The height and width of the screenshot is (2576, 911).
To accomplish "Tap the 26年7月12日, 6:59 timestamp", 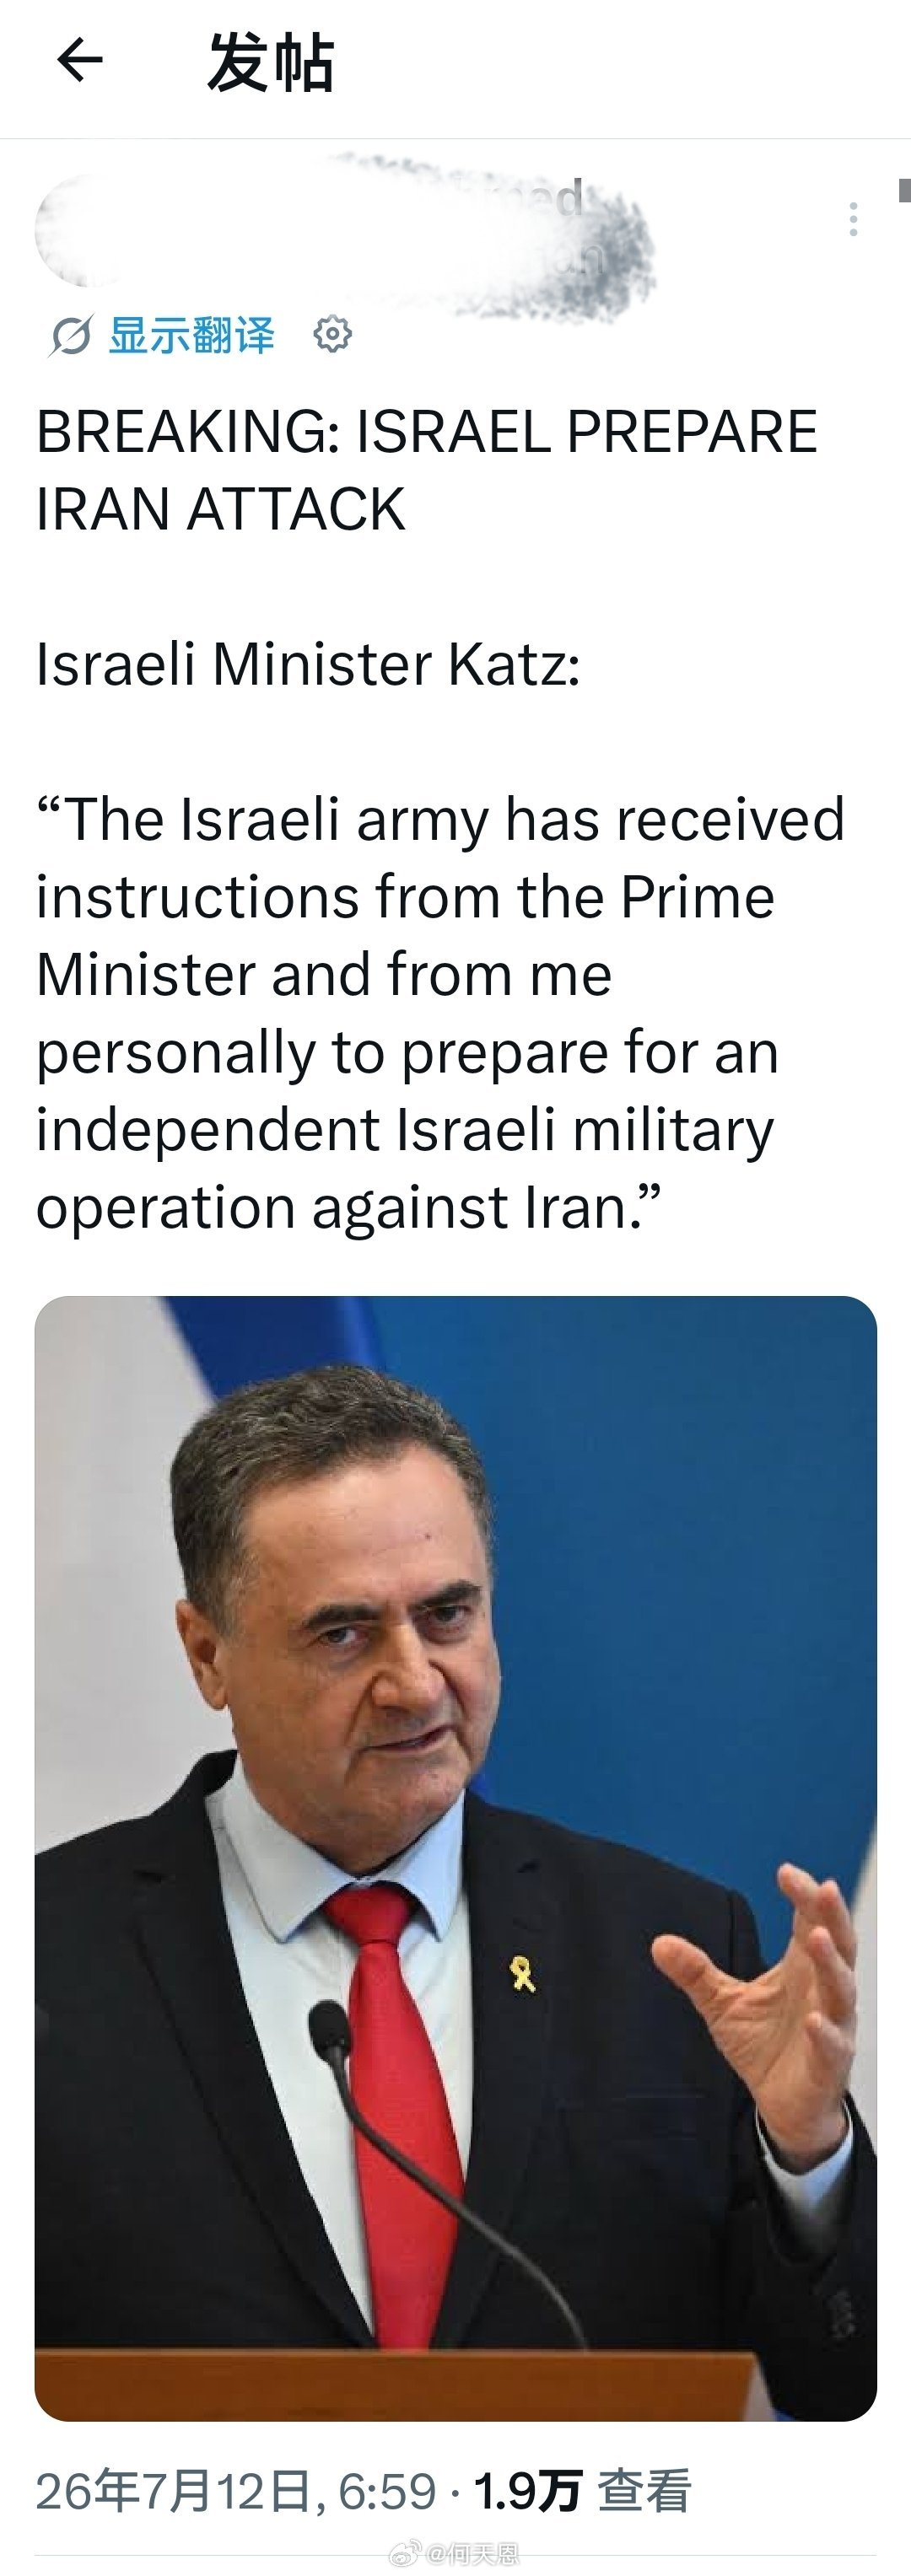I will click(236, 2492).
